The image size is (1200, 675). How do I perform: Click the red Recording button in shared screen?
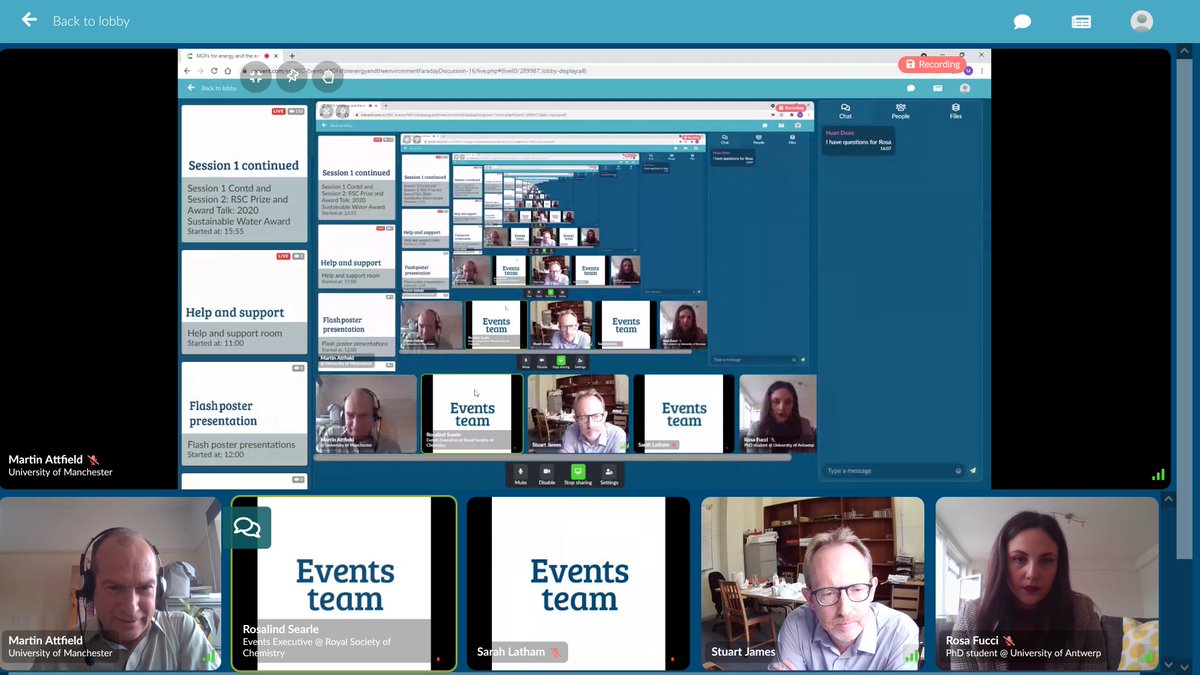tap(932, 64)
